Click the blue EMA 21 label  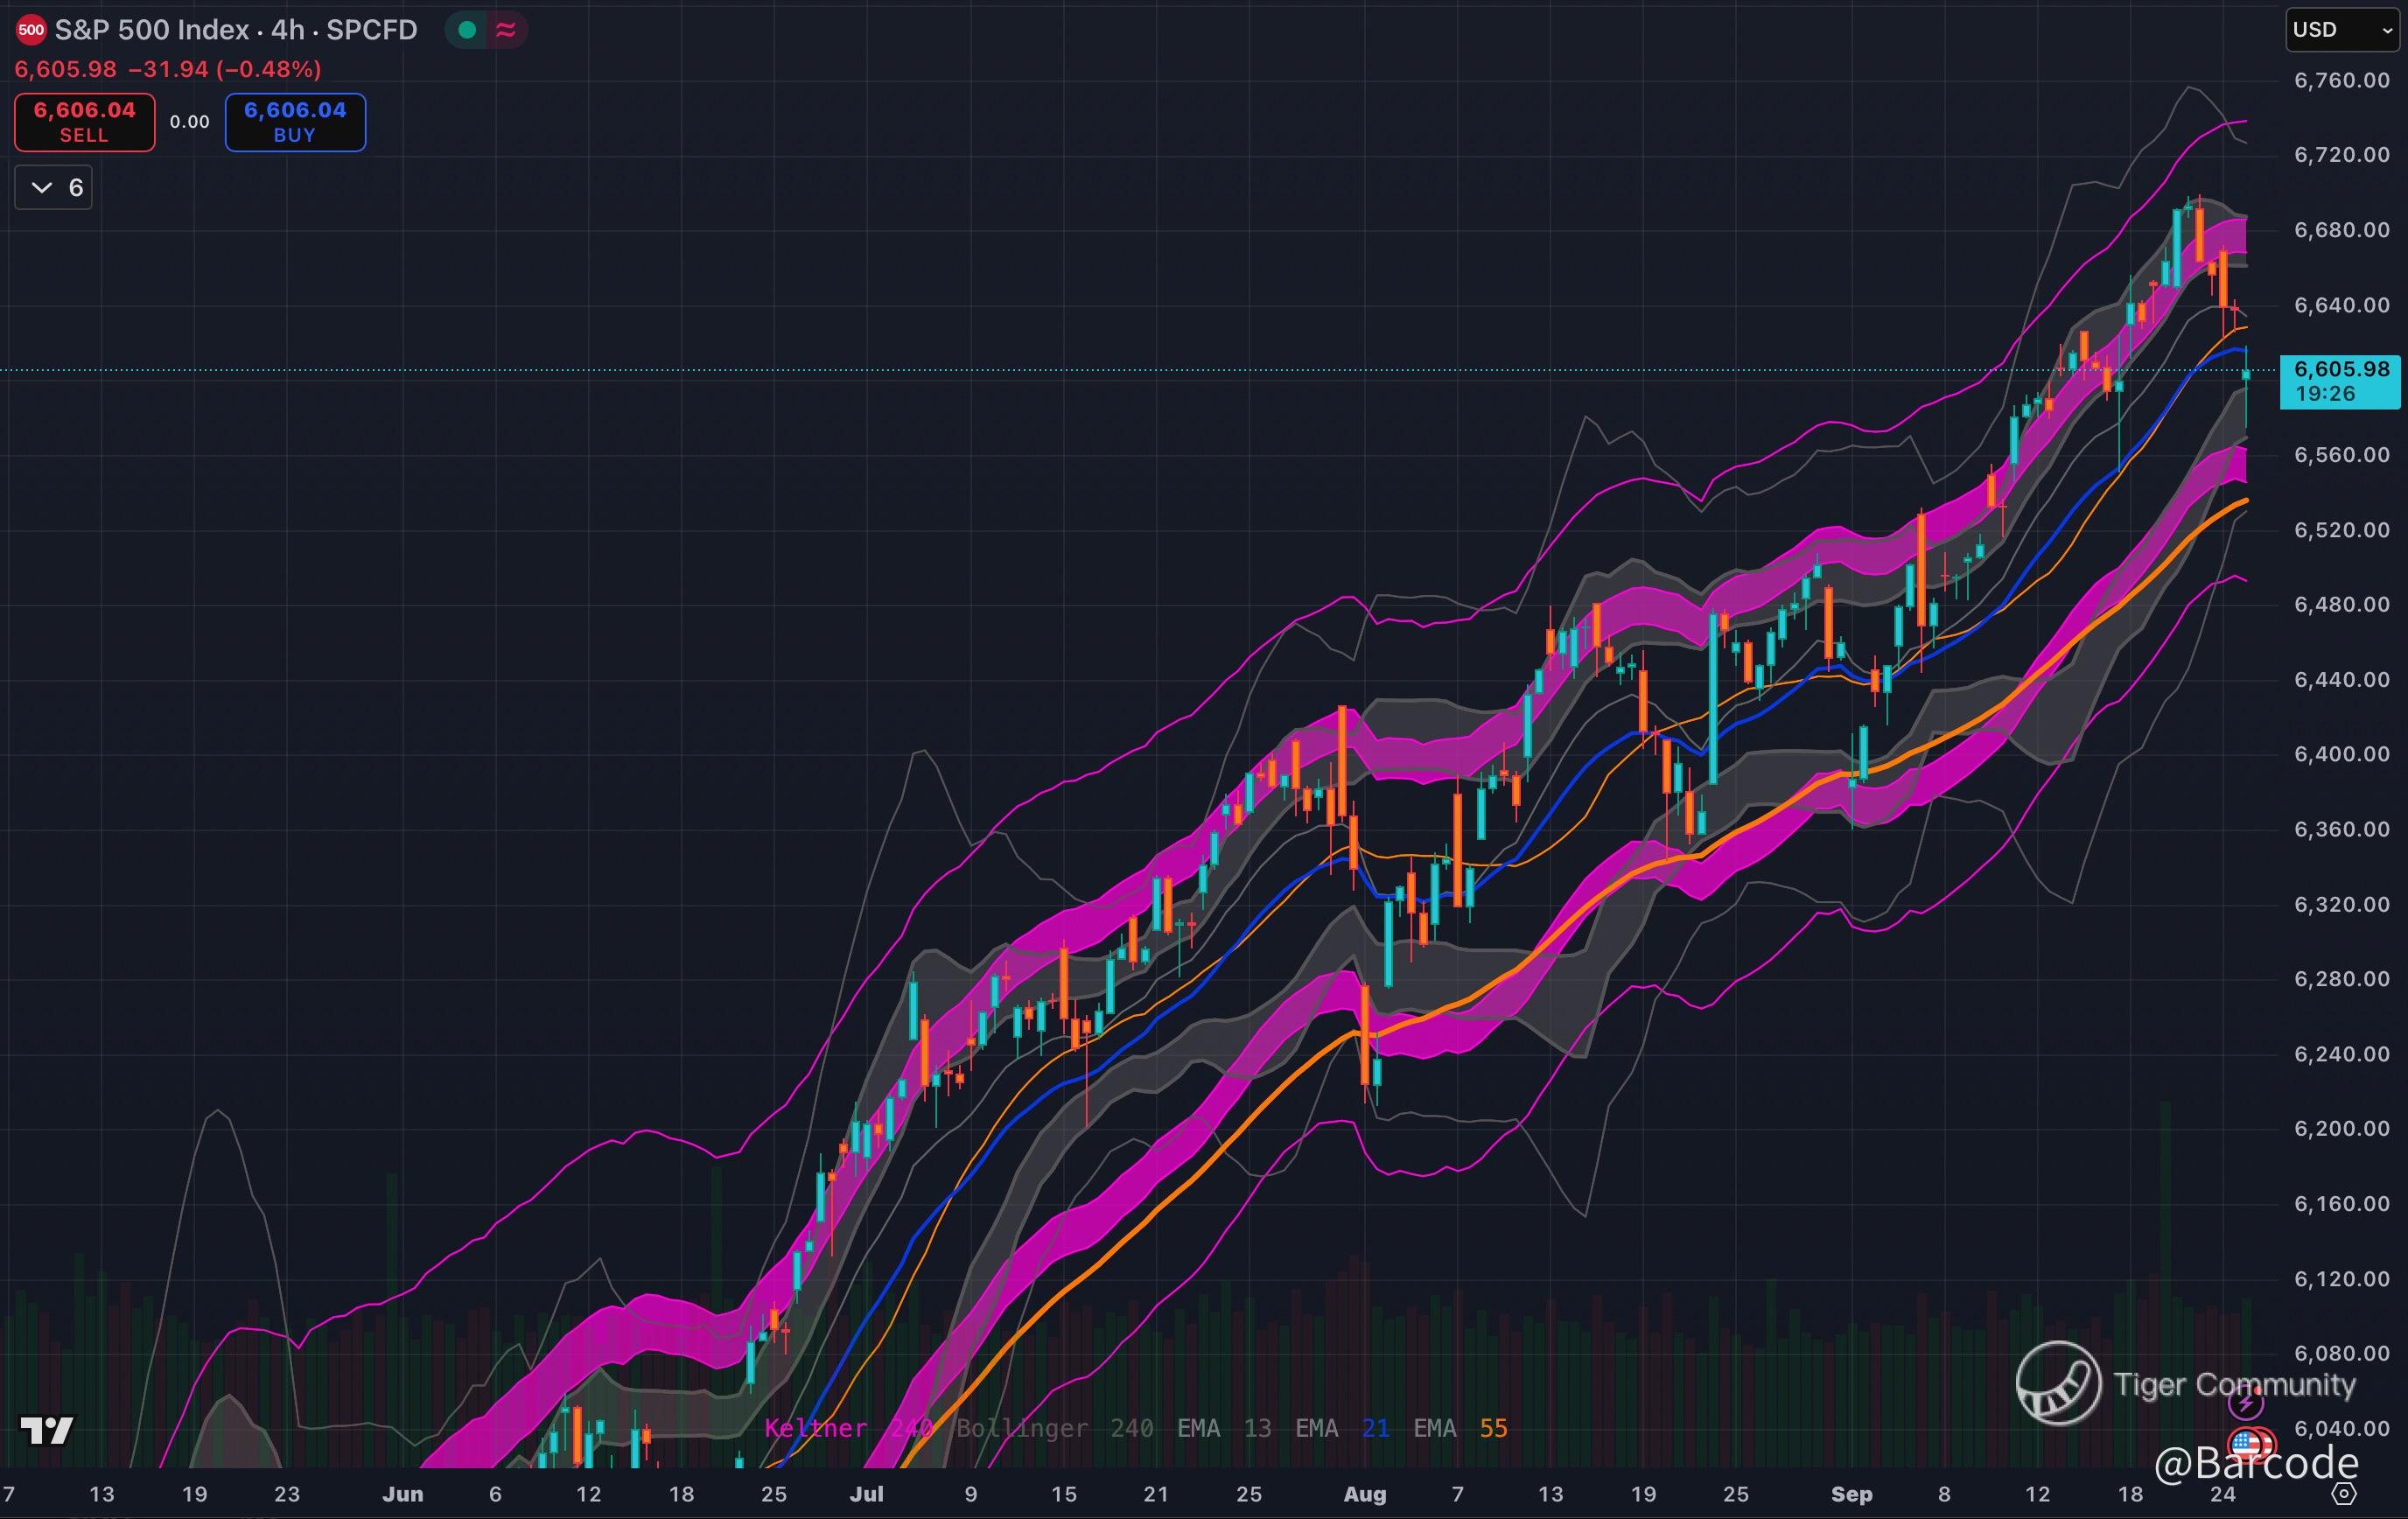tap(1342, 1428)
